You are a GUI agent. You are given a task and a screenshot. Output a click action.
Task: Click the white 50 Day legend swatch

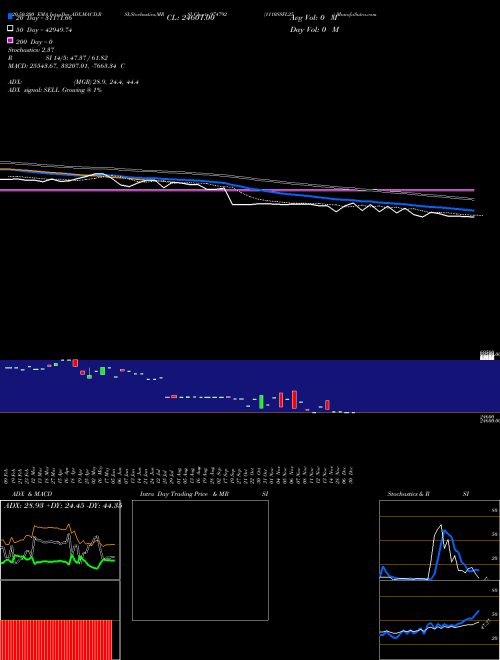[10, 28]
